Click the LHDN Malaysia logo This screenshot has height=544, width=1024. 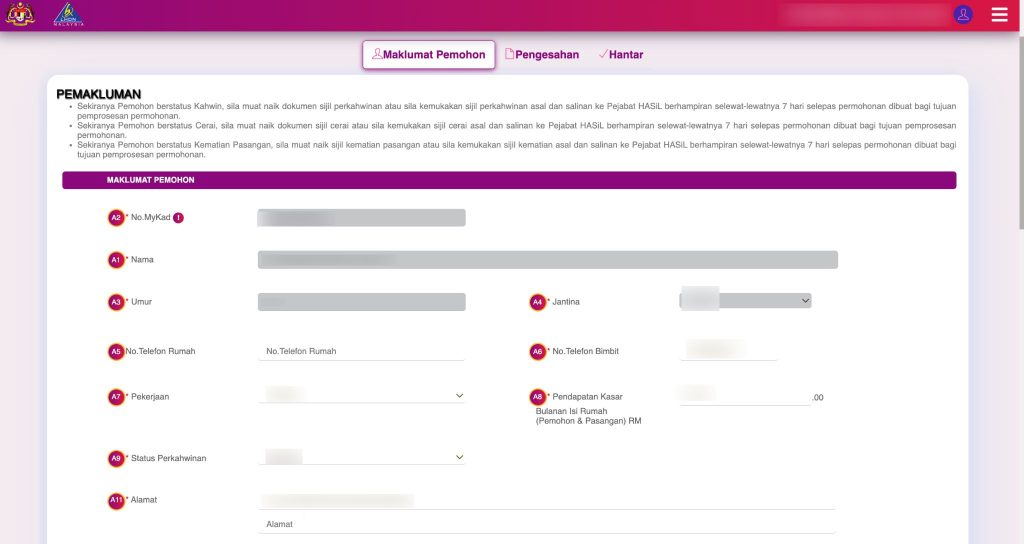[x=67, y=15]
